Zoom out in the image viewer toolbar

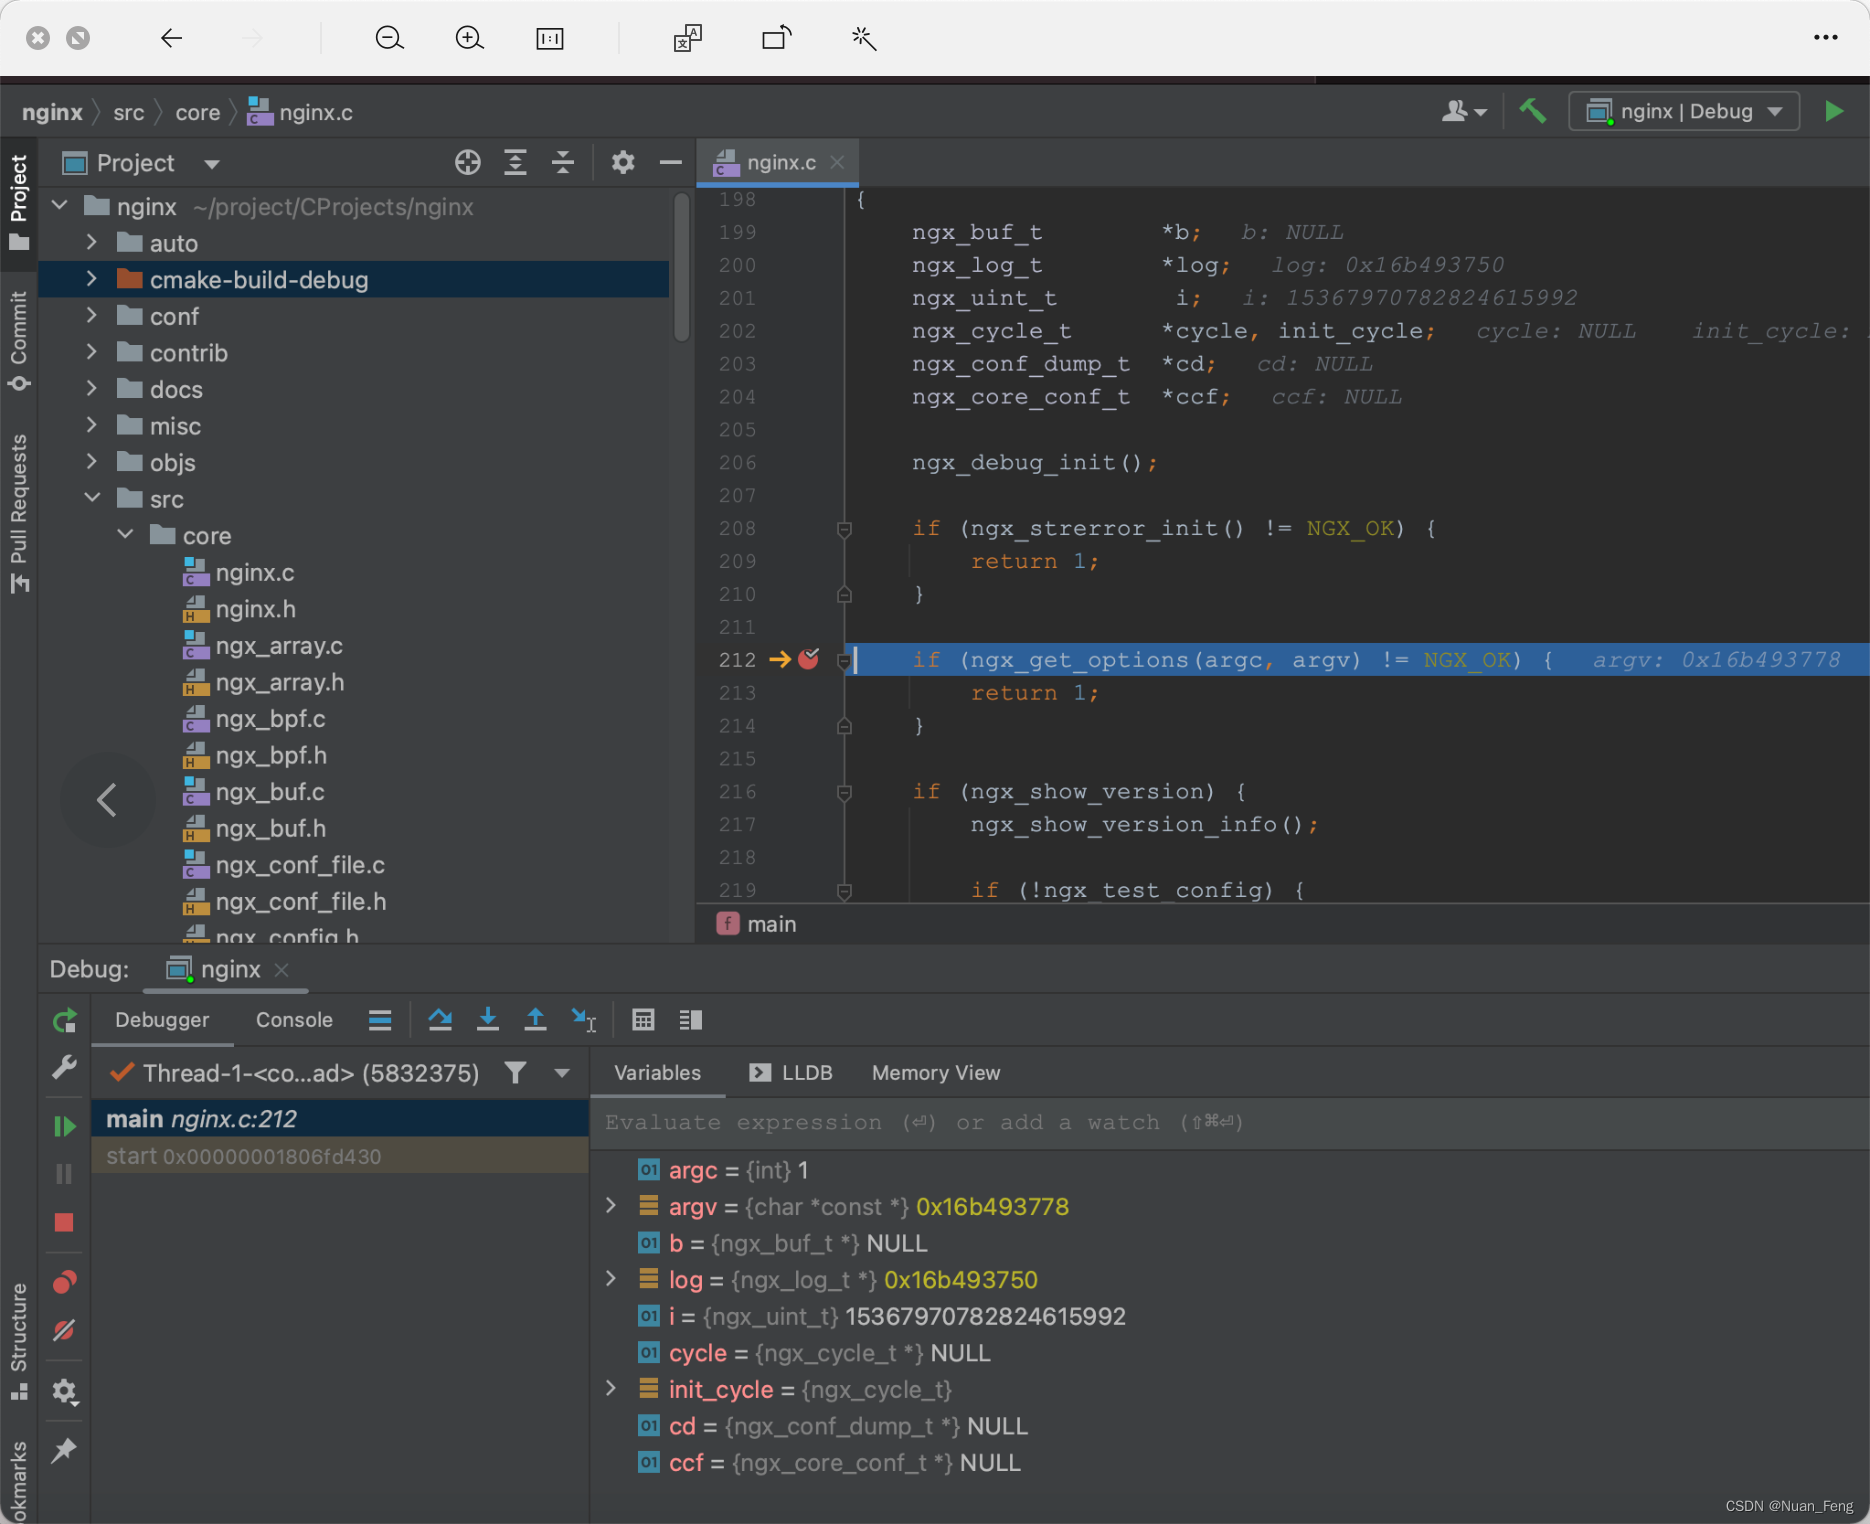tap(389, 39)
